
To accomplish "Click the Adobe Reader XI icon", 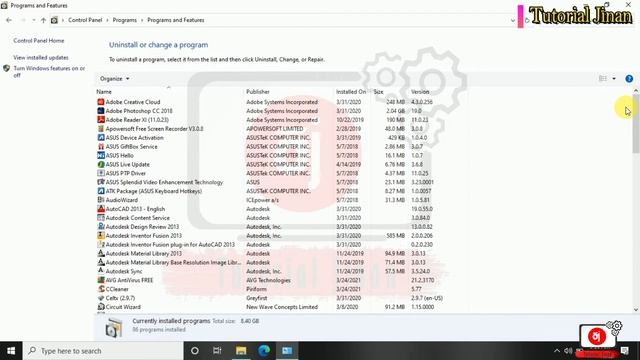I will (x=101, y=120).
